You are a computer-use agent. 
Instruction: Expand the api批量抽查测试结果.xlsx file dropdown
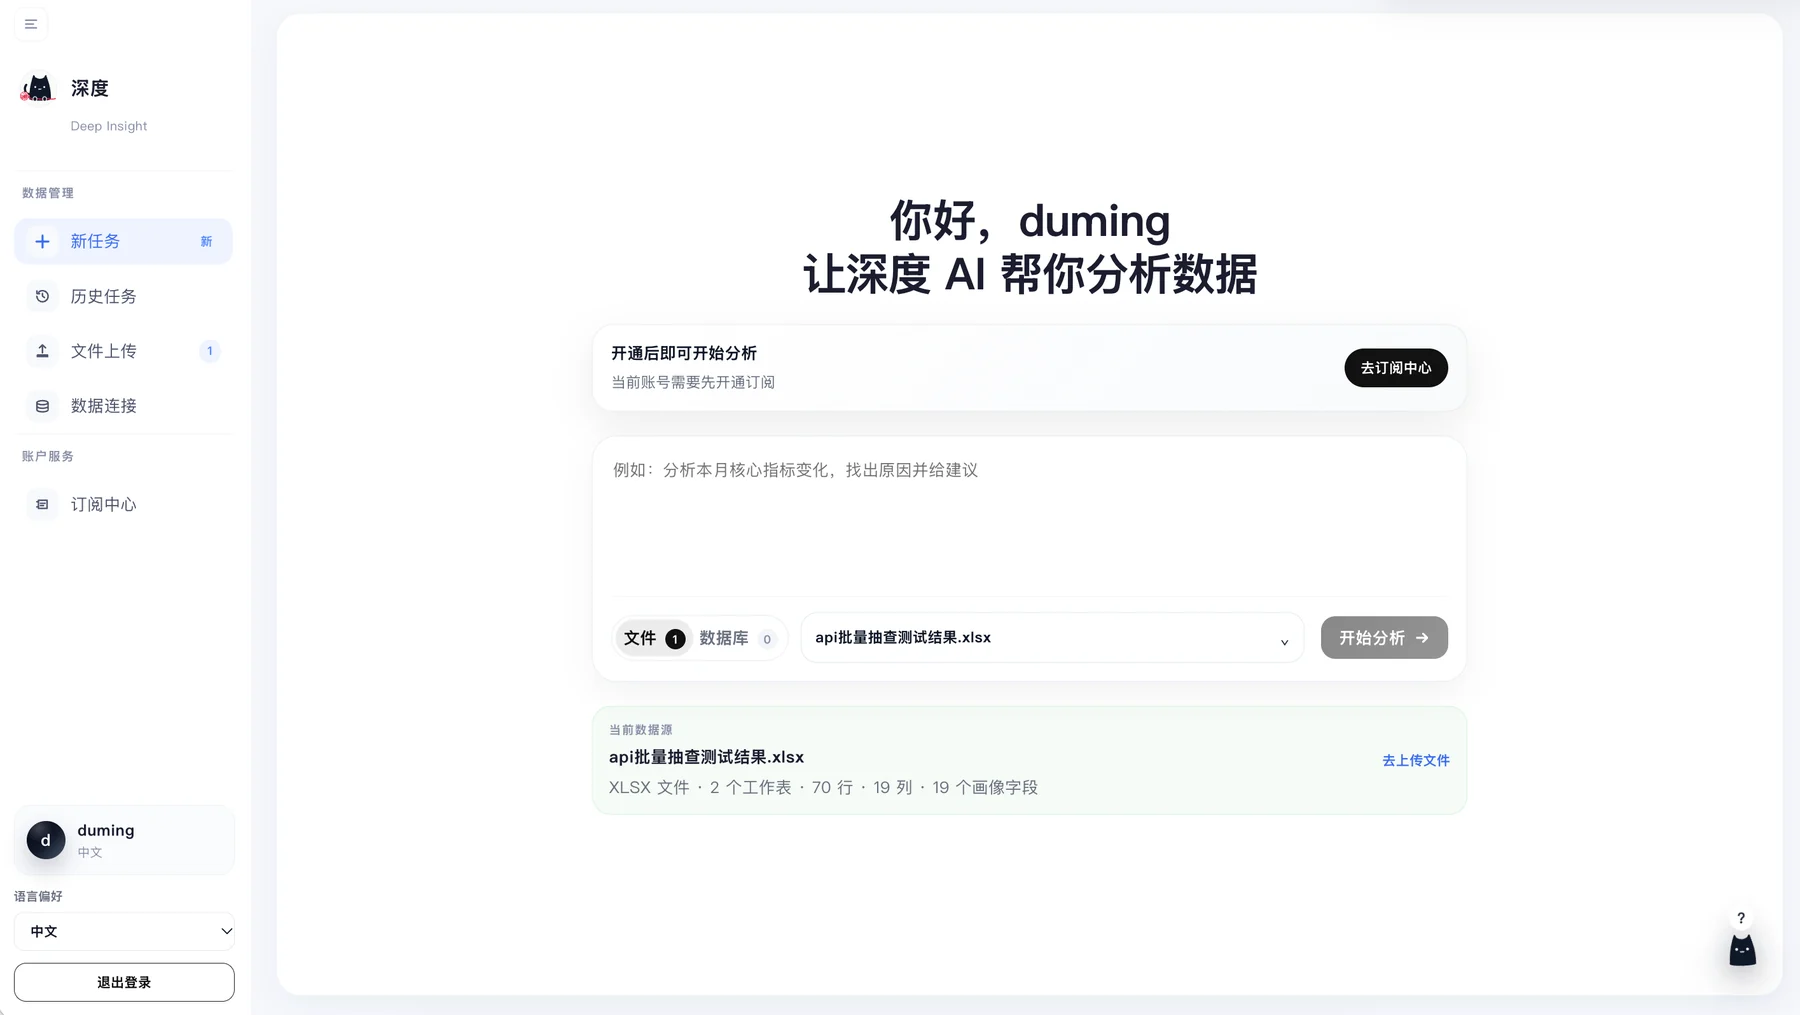tap(1052, 638)
